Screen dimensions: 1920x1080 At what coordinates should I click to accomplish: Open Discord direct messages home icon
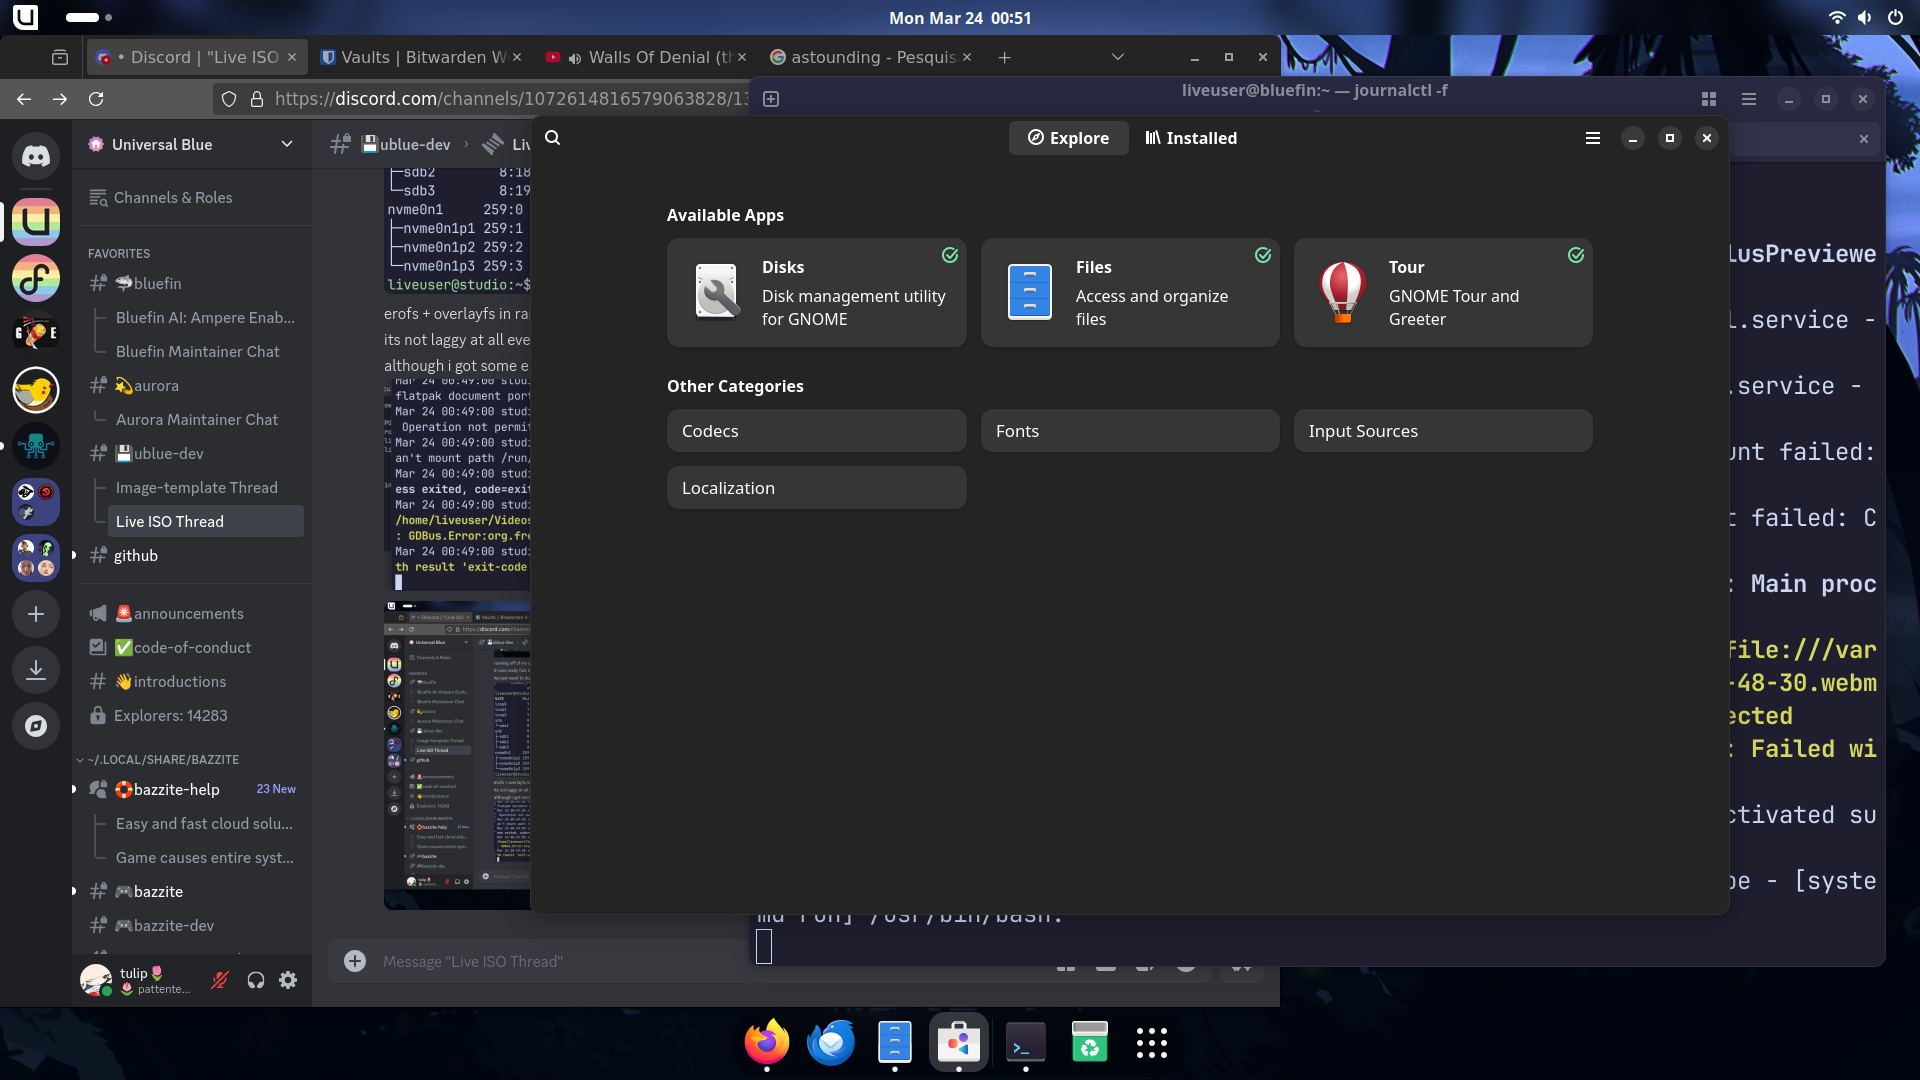(x=36, y=156)
